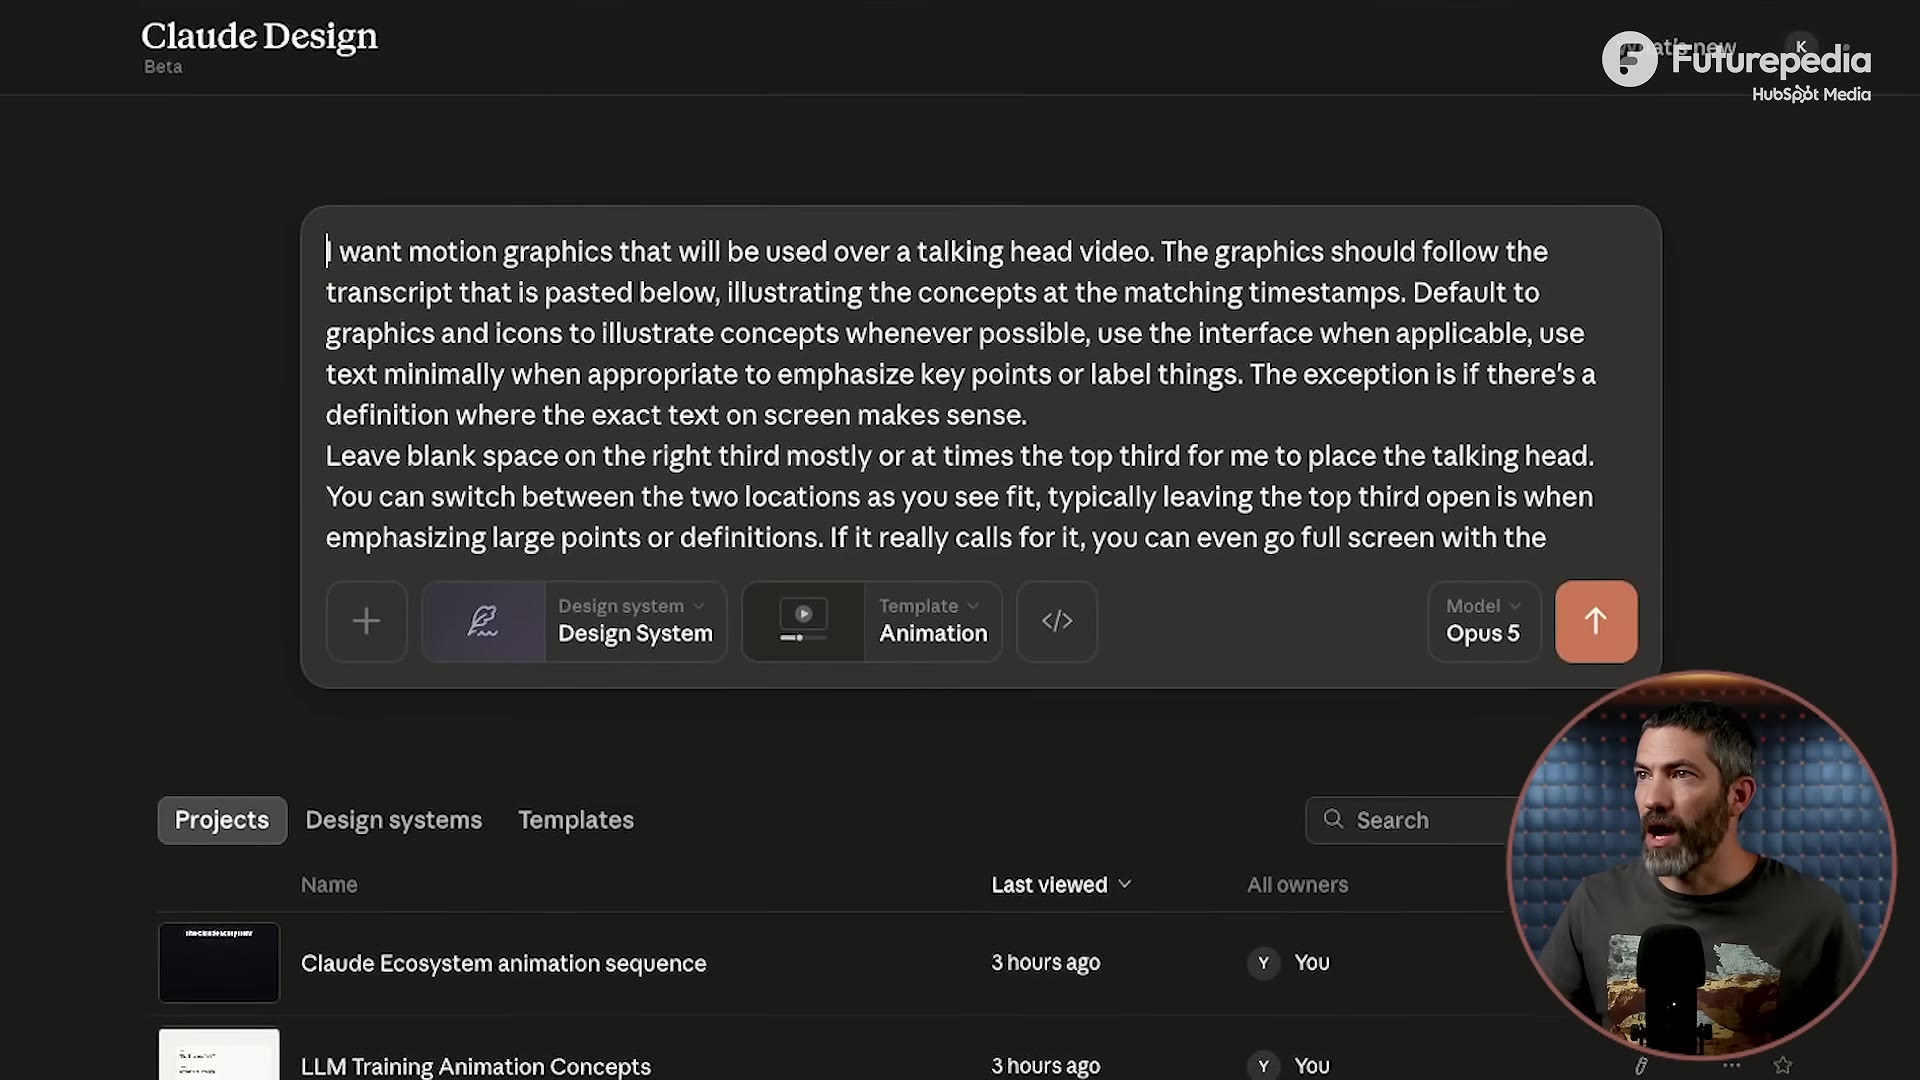Viewport: 1920px width, 1080px height.
Task: Open project LLM Training Animation Concepts
Action: pos(476,1066)
